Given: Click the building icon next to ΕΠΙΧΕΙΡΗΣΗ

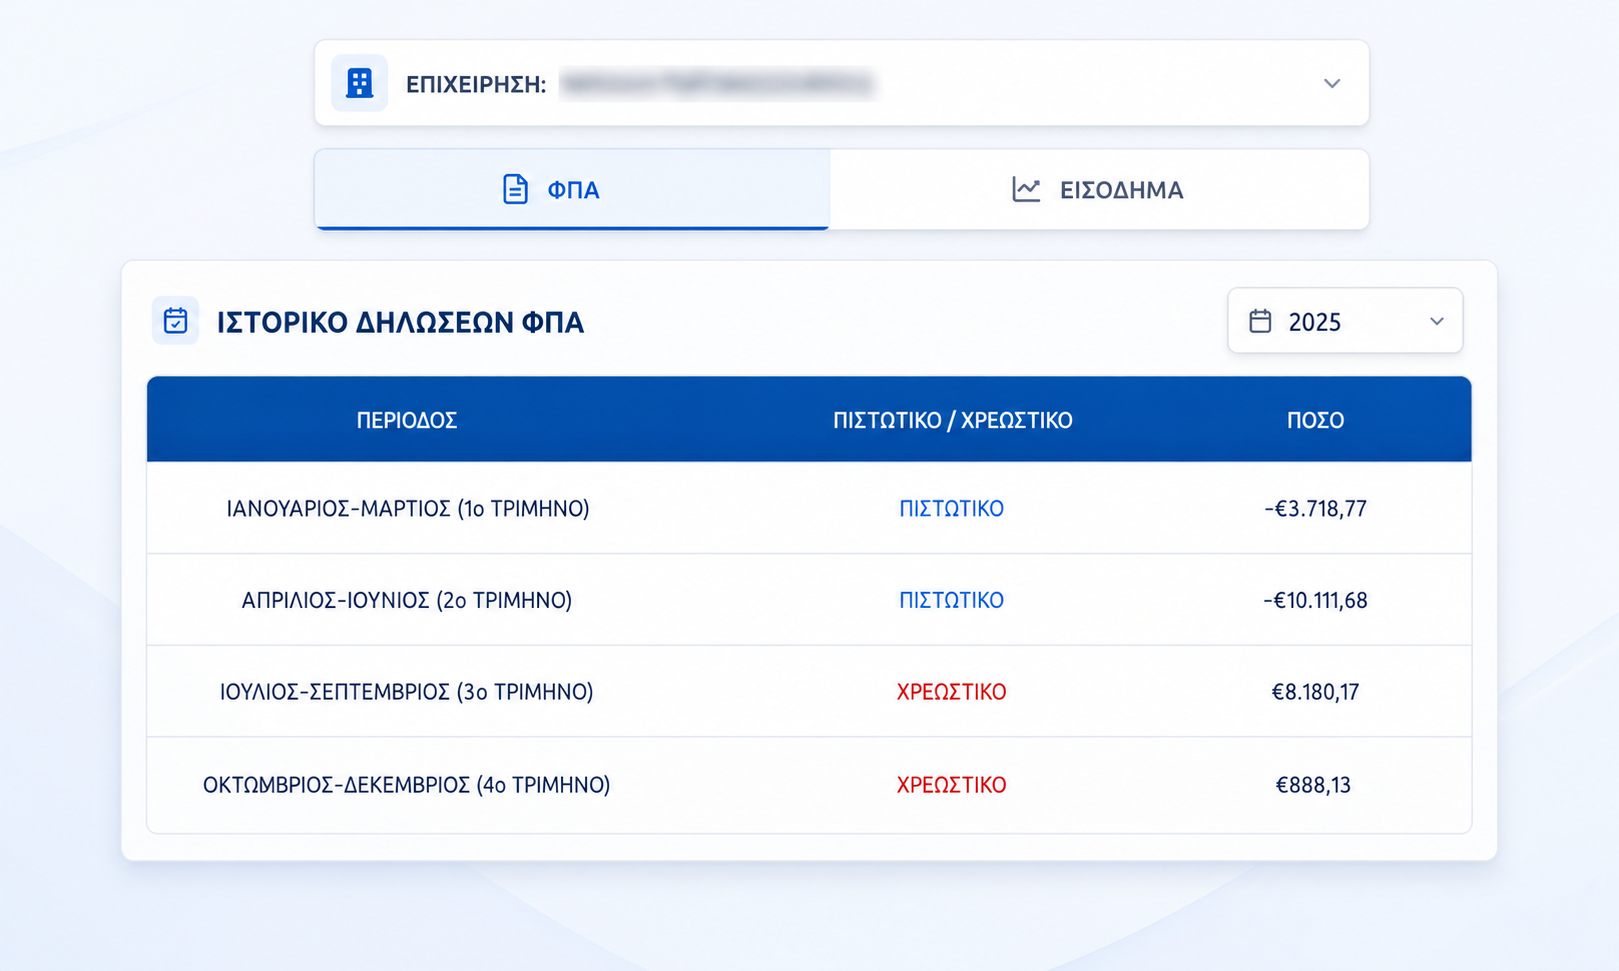Looking at the screenshot, I should [x=359, y=83].
